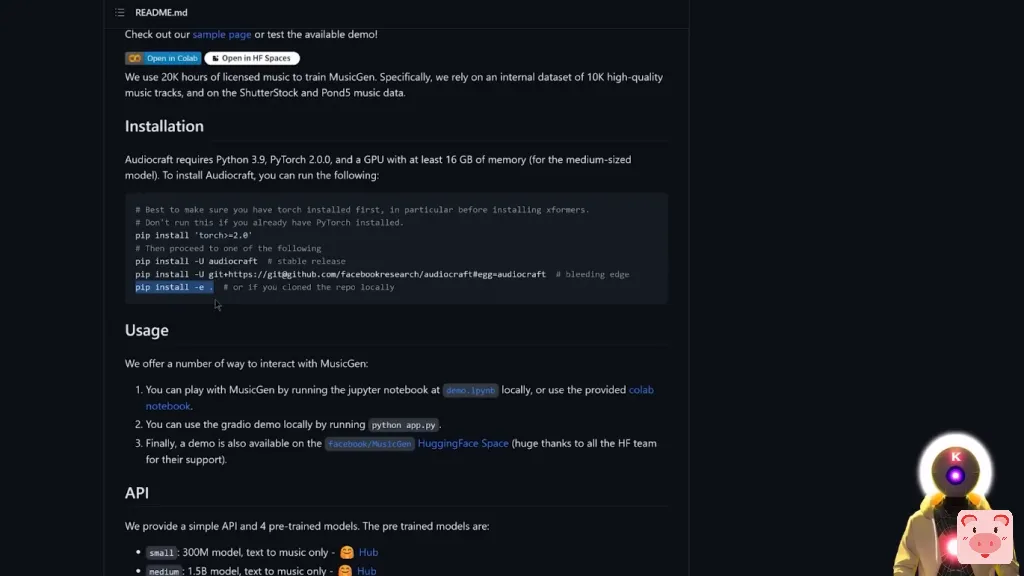
Task: Open the Hub link for medium model
Action: [367, 571]
